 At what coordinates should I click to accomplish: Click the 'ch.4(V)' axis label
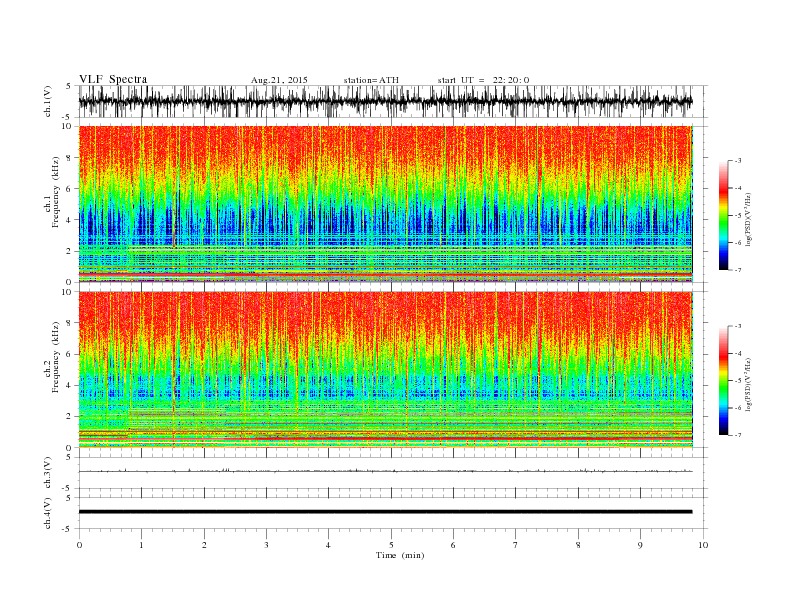[48, 513]
